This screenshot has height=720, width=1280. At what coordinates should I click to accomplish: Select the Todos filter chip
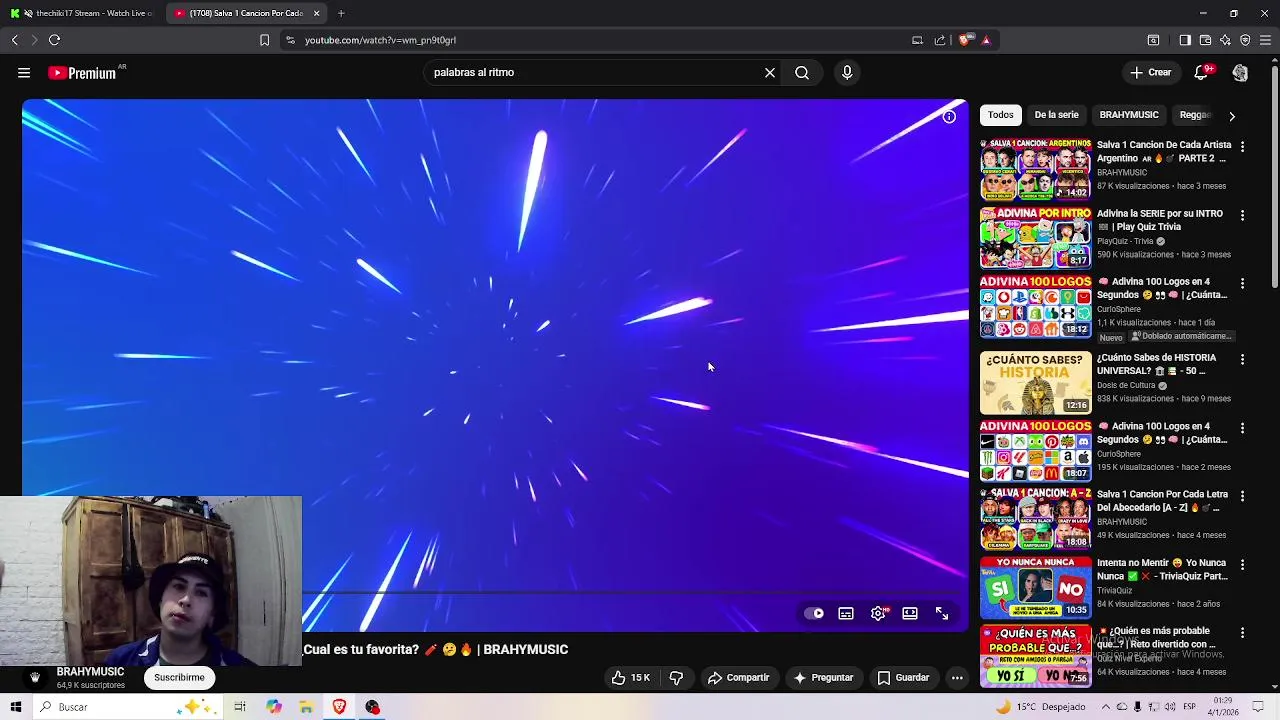pos(1001,115)
